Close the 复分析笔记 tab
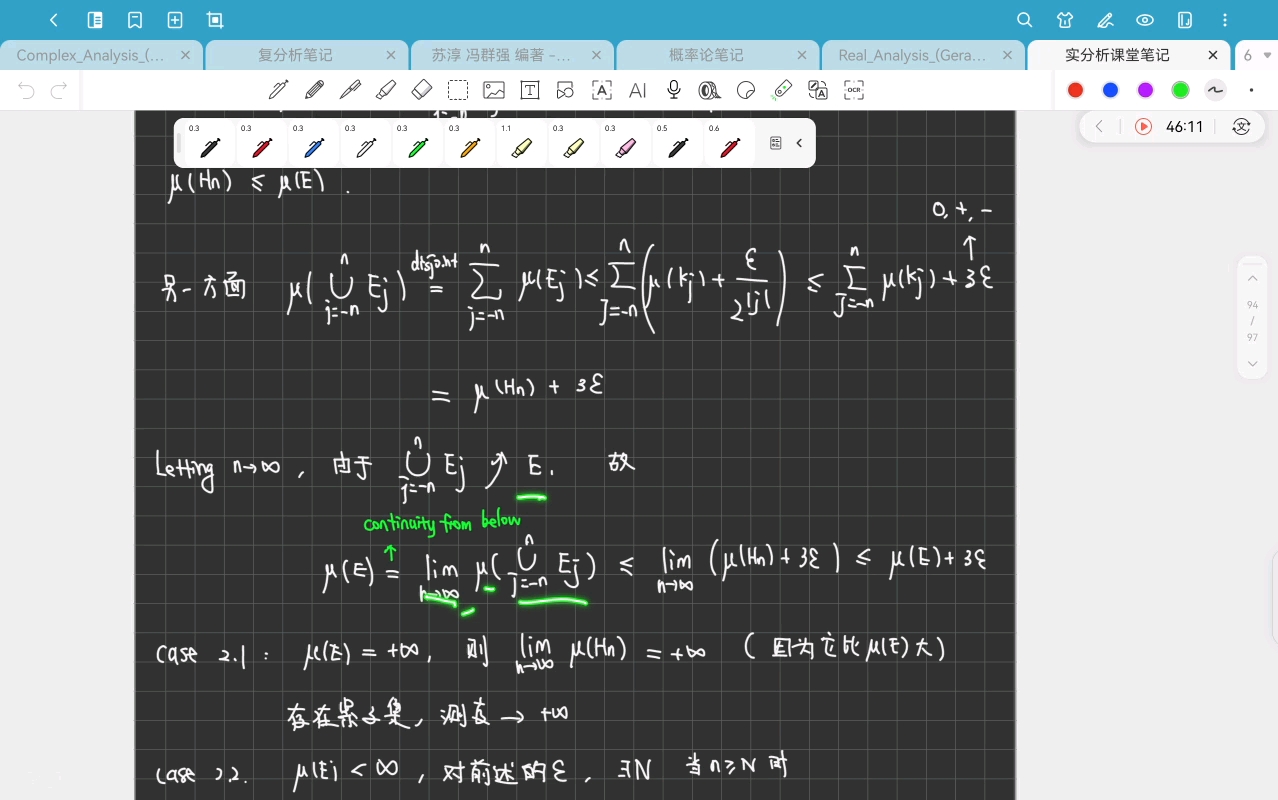Screen dimensions: 1278x800 (391, 55)
